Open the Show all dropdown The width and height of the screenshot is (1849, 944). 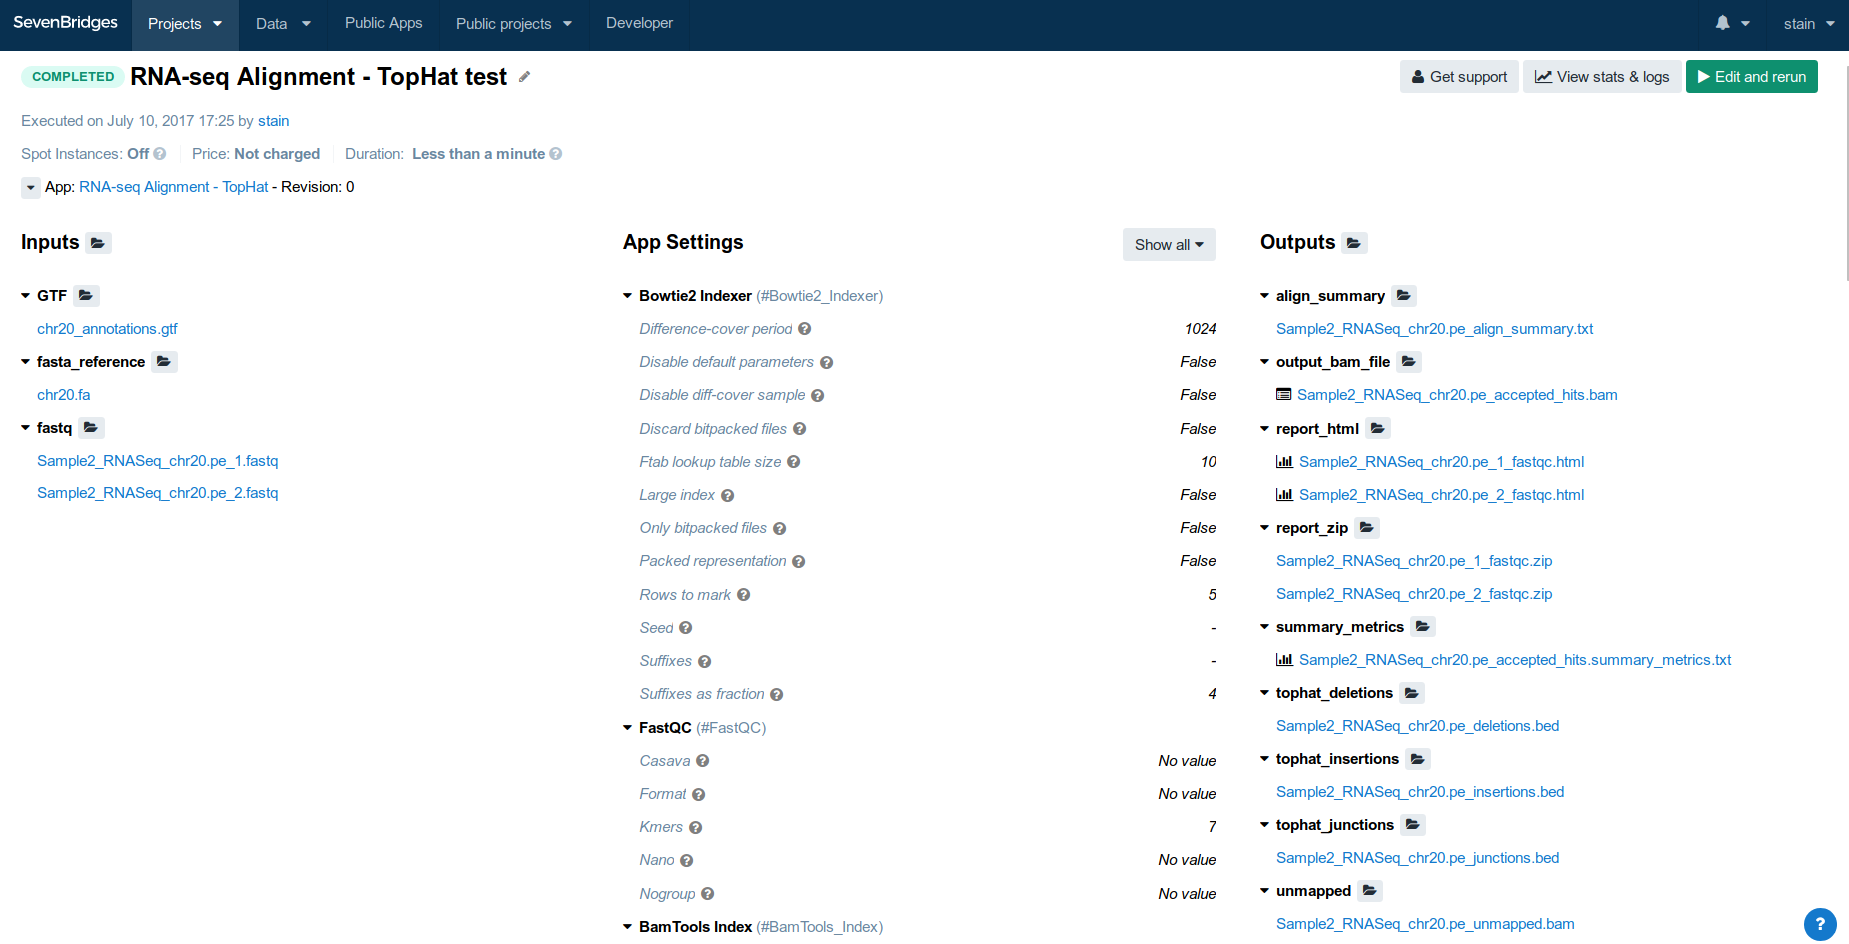coord(1169,245)
